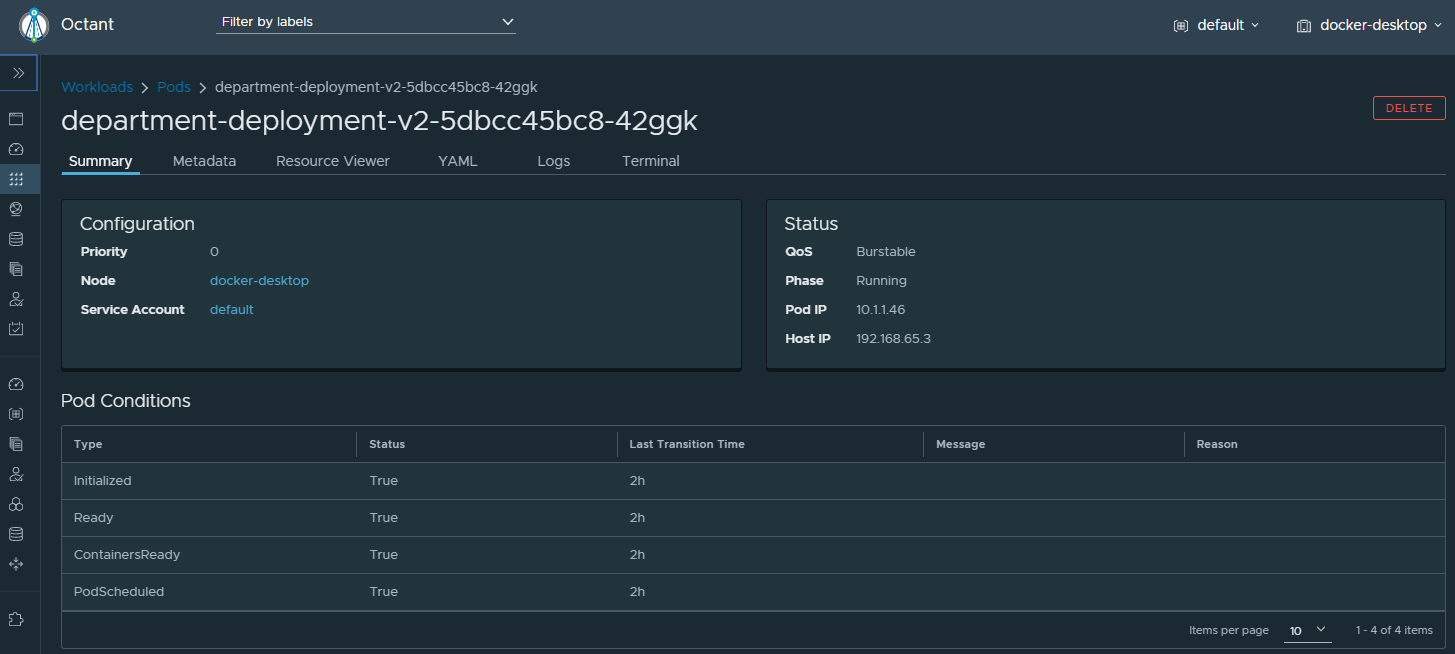
Task: Open the default namespace selector dropdown
Action: pyautogui.click(x=1217, y=25)
